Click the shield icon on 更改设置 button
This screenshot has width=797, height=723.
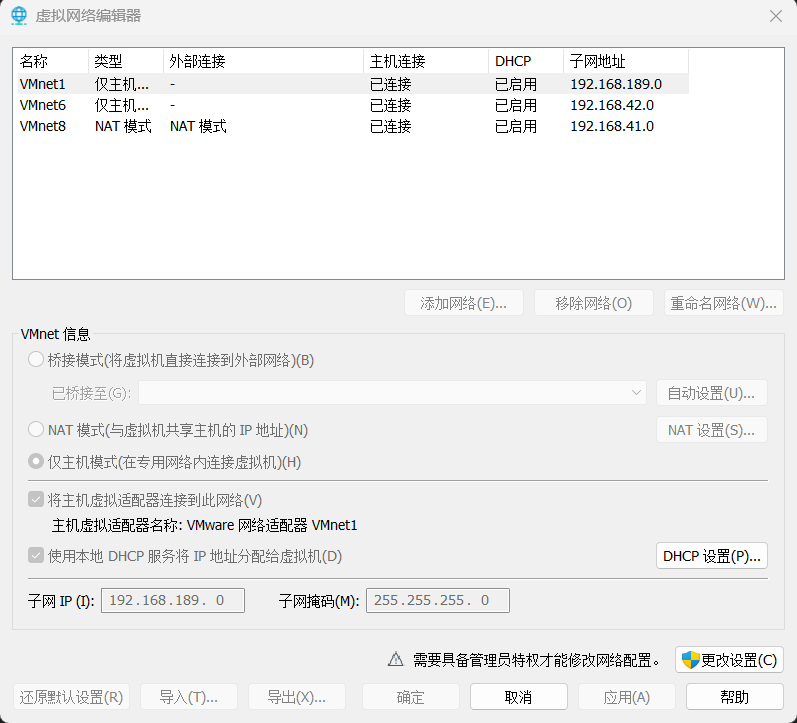(x=690, y=660)
